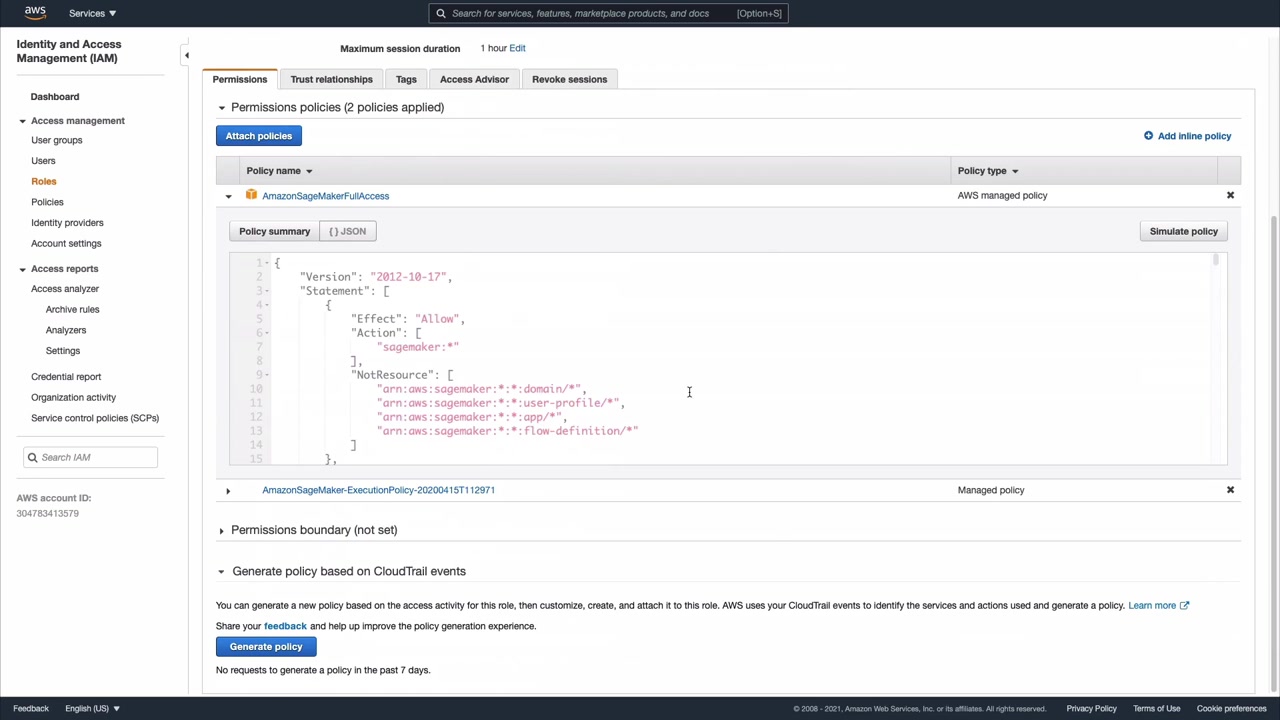Open the Trust relationships tab

331,79
